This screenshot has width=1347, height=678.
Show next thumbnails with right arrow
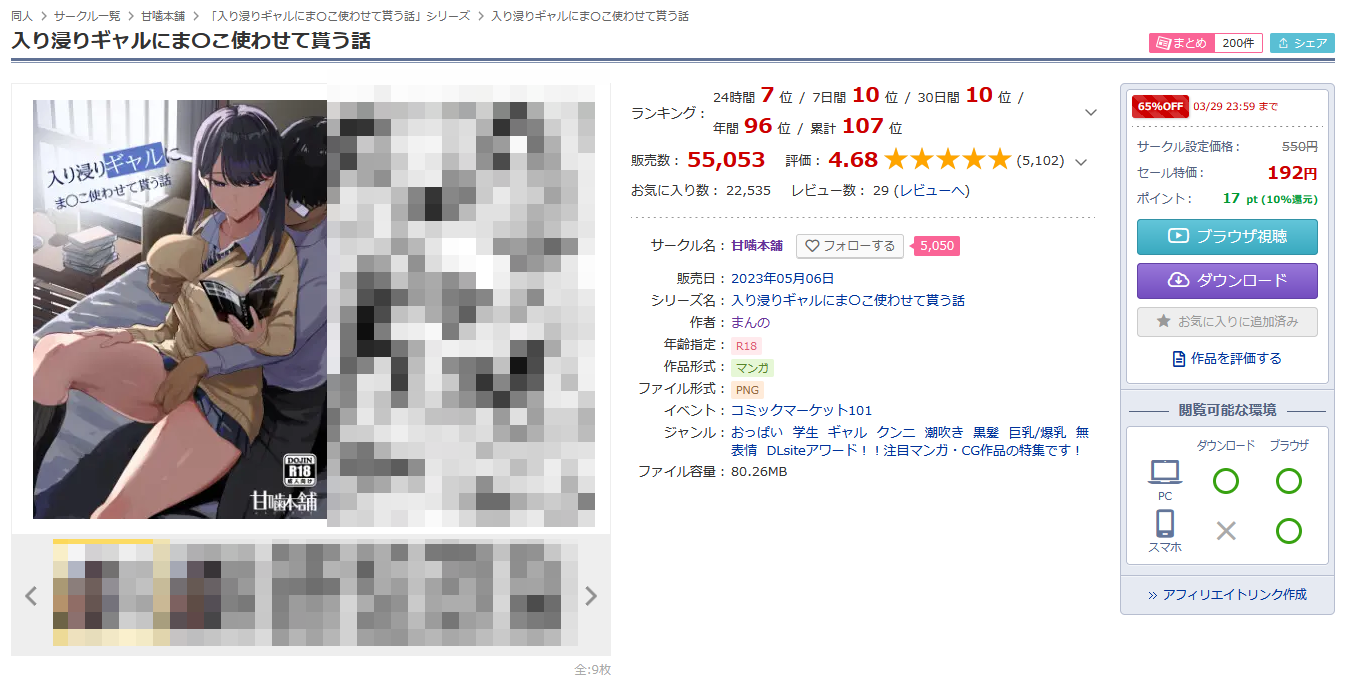pos(591,596)
